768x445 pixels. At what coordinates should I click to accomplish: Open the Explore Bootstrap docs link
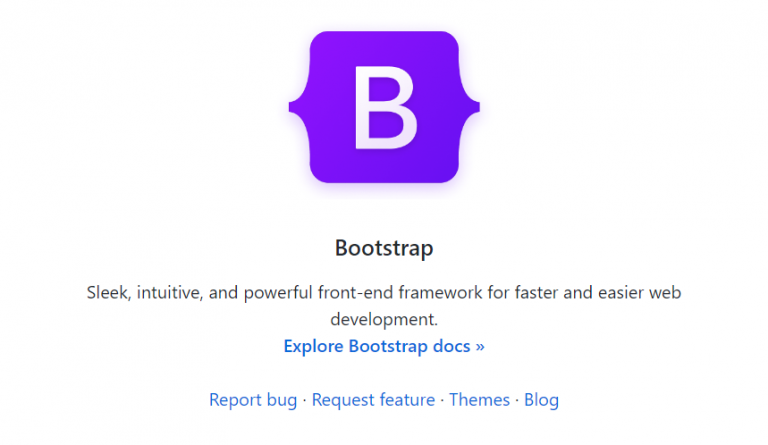pos(384,346)
